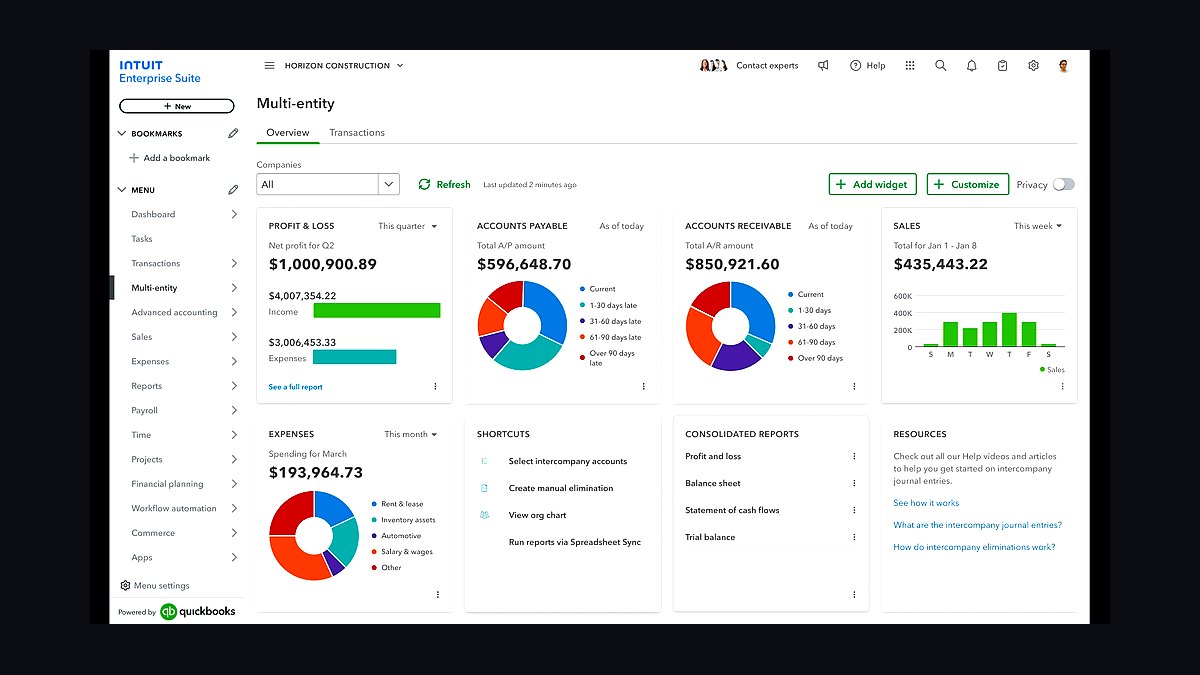Viewport: 1200px width, 675px height.
Task: Open the See a full report link
Action: 295,387
